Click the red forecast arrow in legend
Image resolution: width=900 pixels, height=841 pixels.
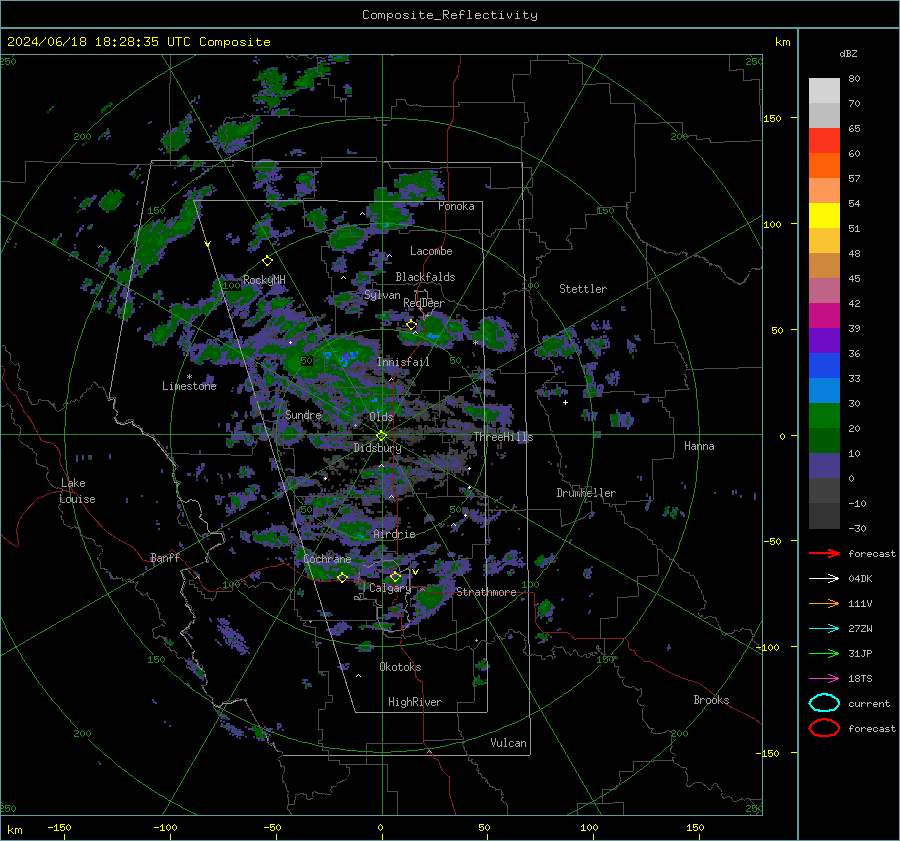point(824,553)
